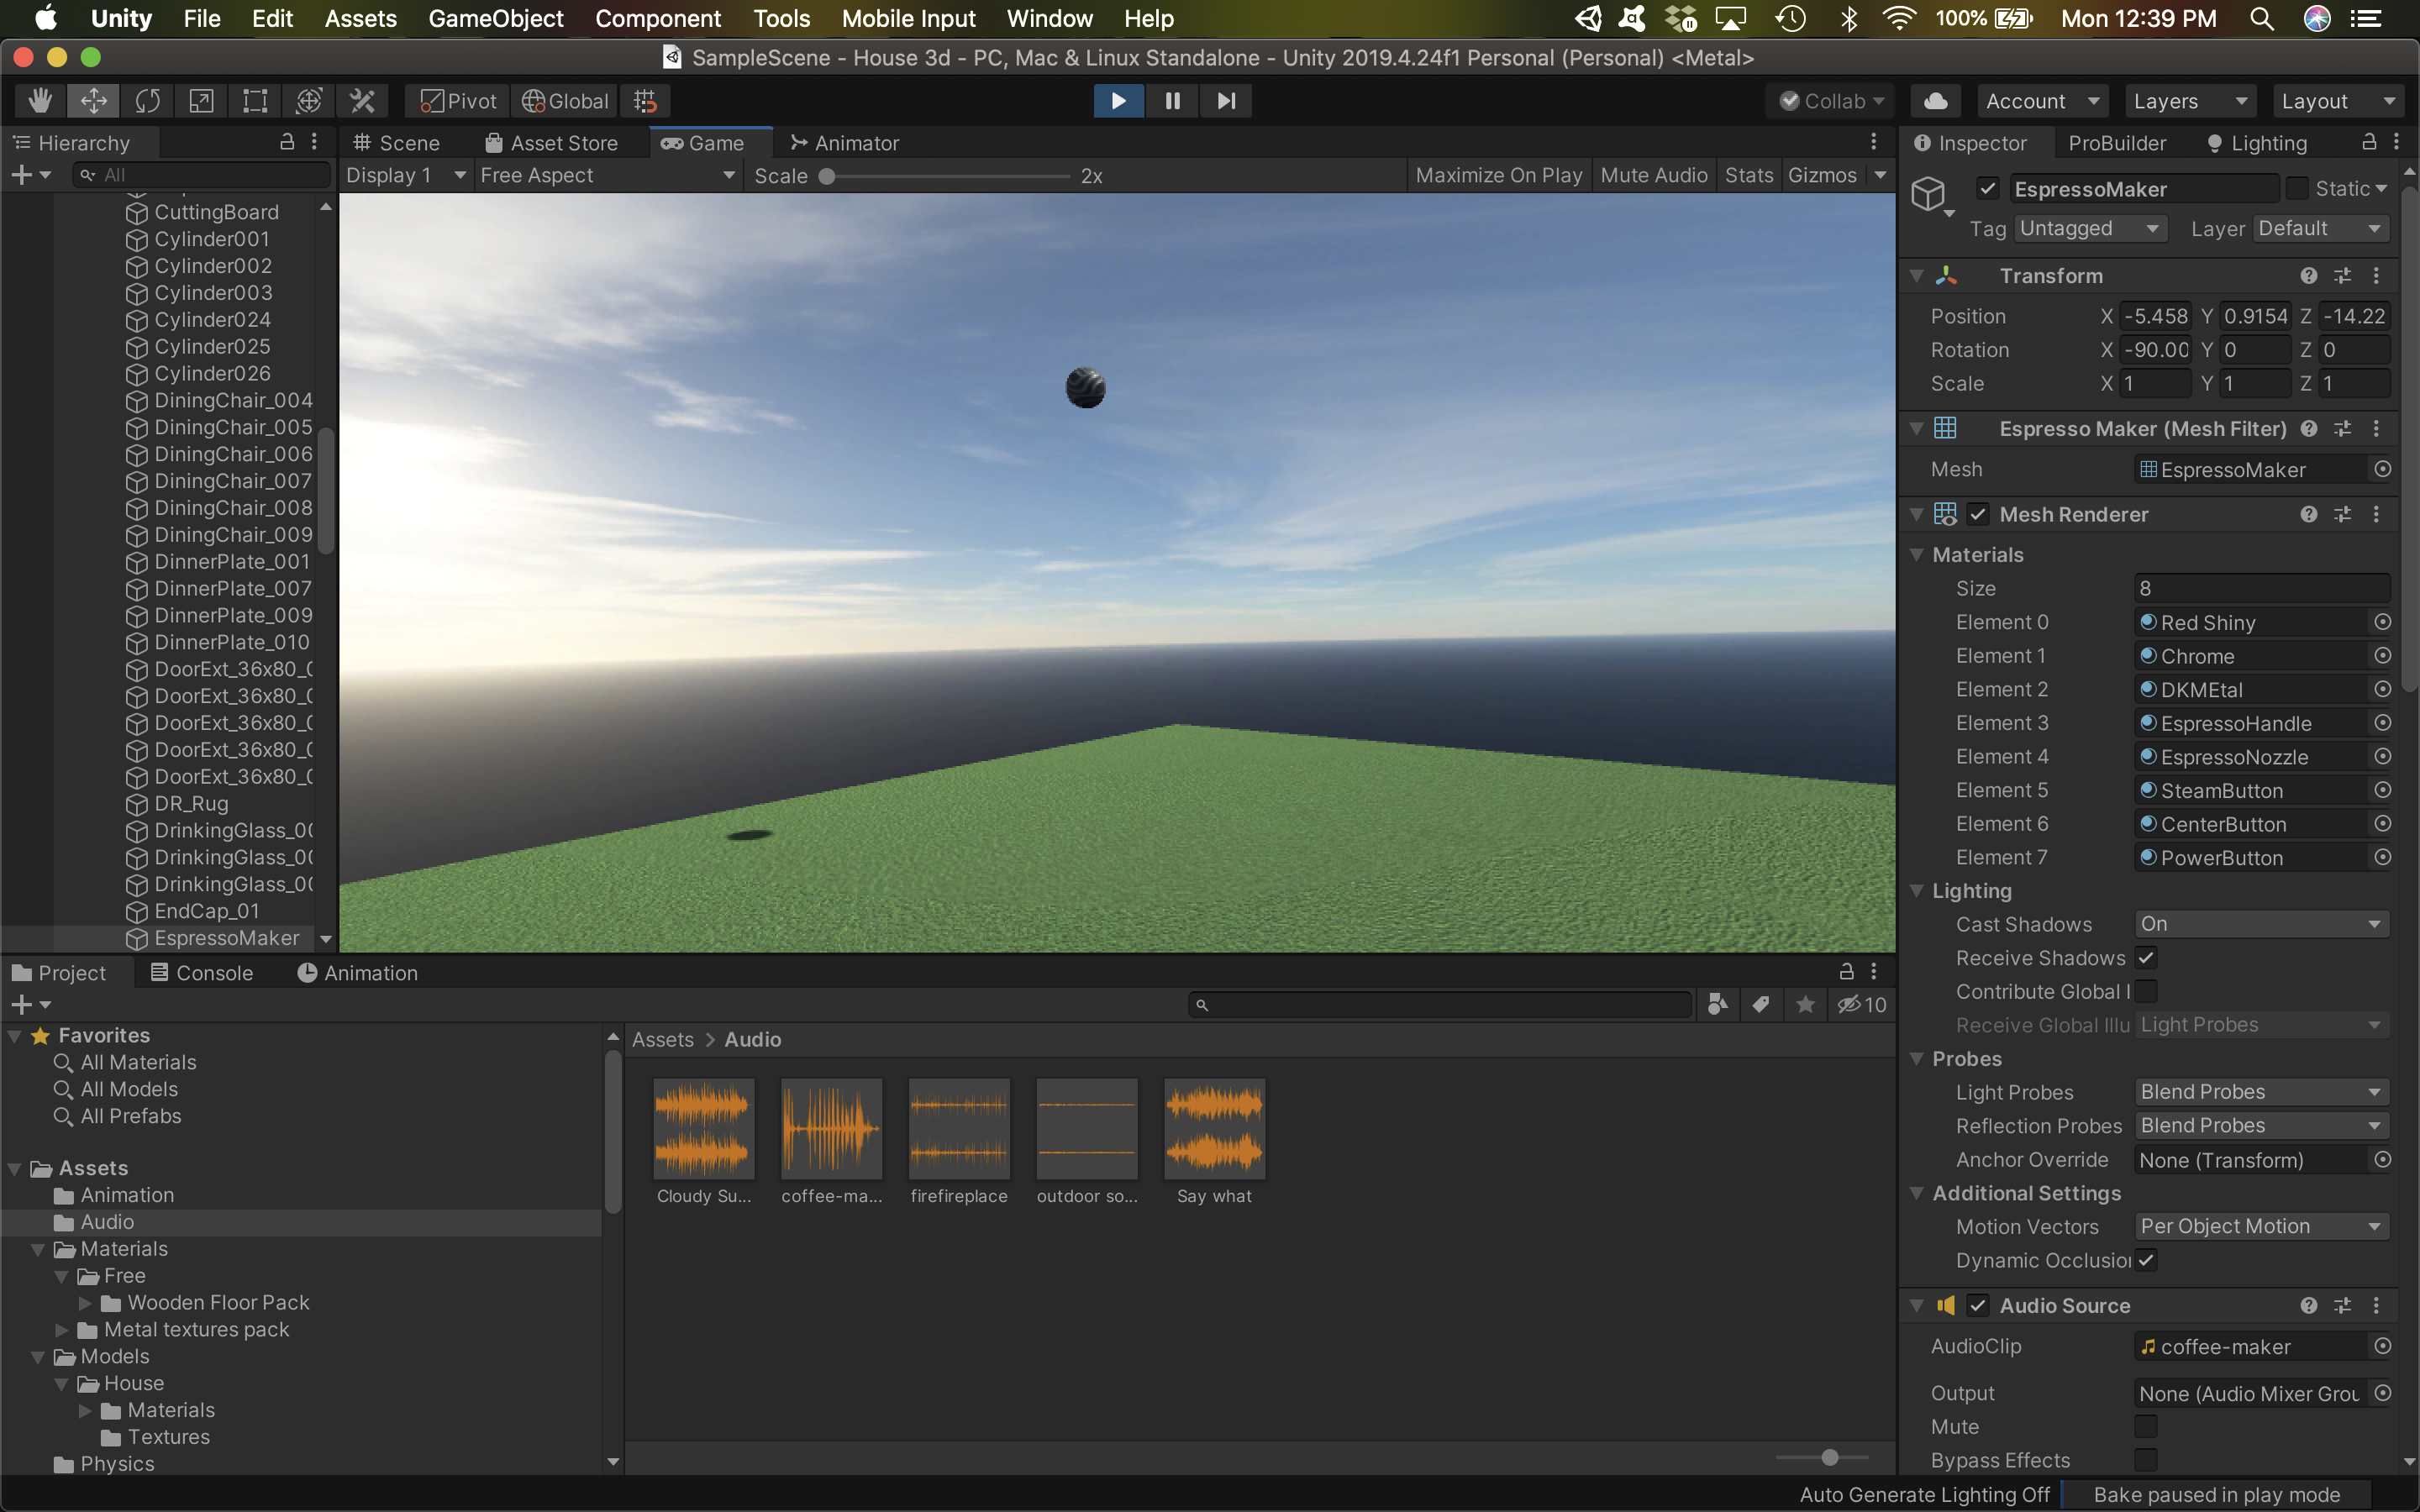
Task: Open the custom editor tools icon
Action: pos(362,101)
